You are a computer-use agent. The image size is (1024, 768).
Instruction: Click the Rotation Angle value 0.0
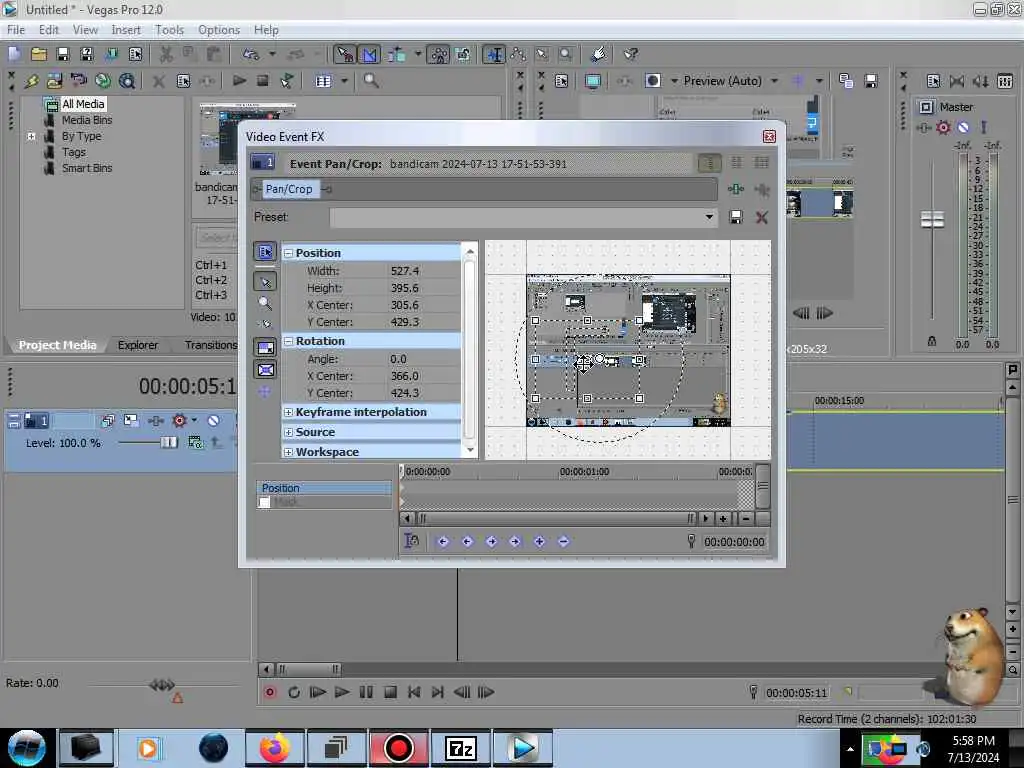[398, 359]
